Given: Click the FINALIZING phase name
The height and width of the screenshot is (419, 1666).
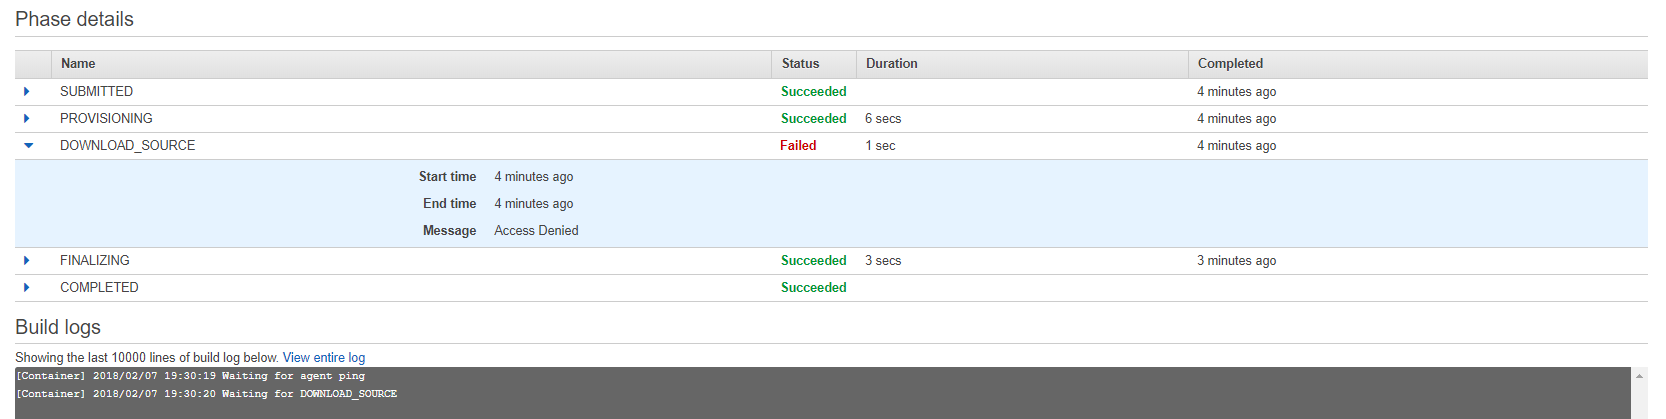Looking at the screenshot, I should (x=94, y=260).
